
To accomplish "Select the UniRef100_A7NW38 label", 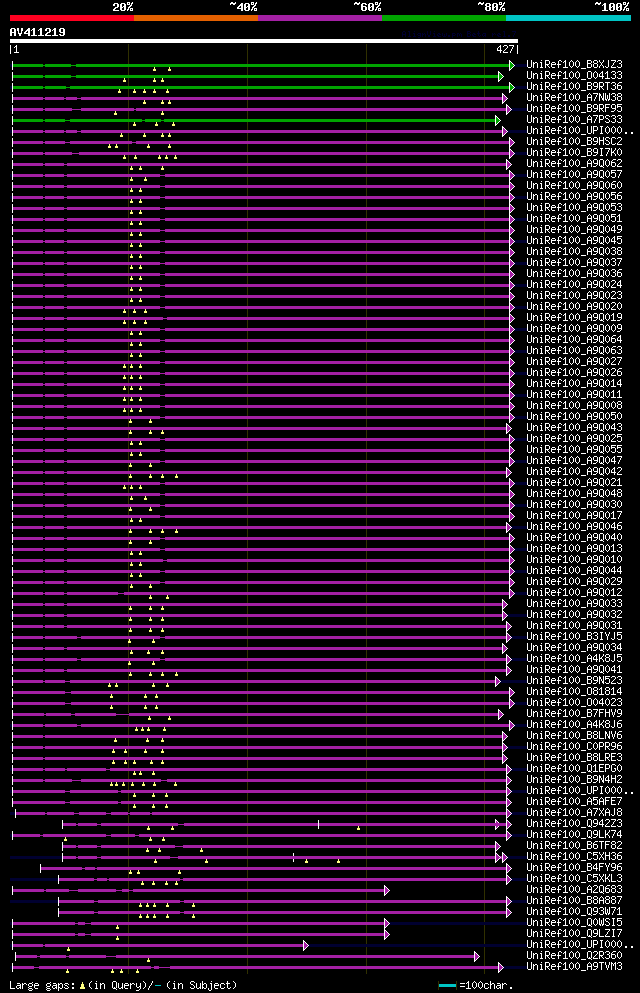I will click(574, 98).
